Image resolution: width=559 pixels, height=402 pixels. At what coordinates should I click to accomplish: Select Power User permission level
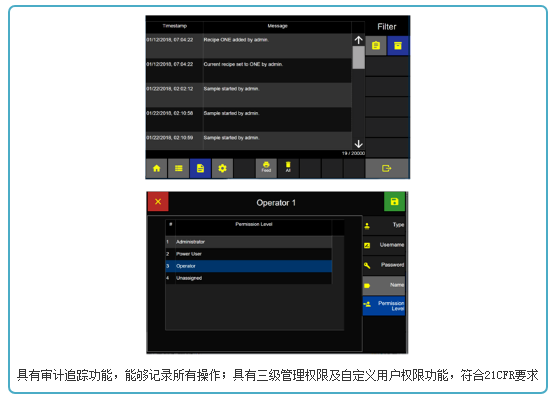pos(248,254)
